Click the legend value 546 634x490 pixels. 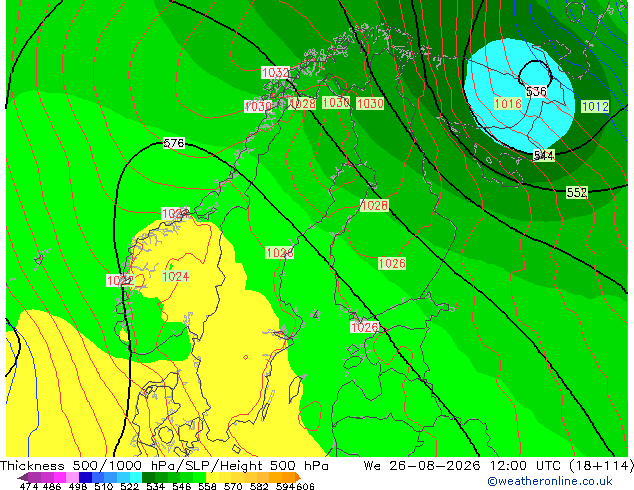click(181, 486)
